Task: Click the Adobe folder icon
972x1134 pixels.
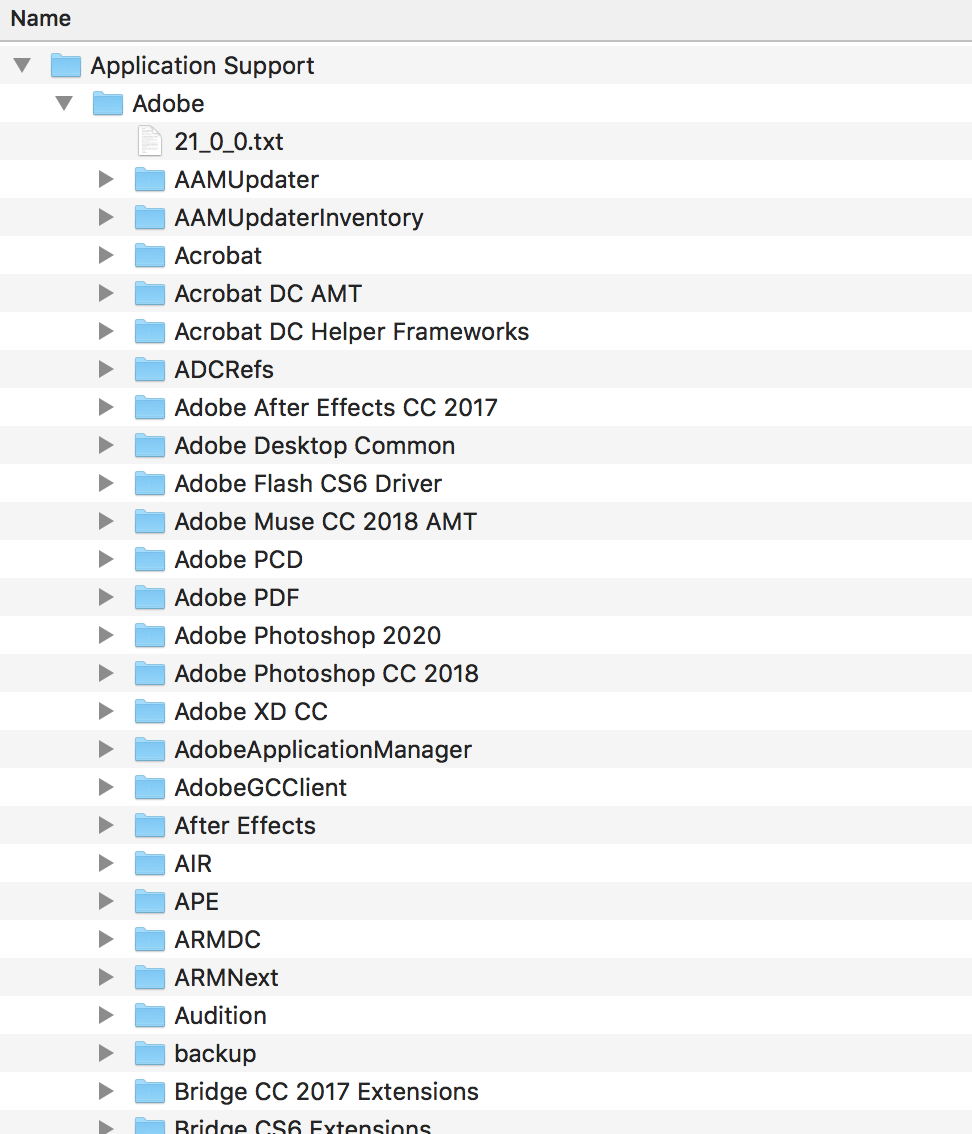Action: (x=107, y=103)
